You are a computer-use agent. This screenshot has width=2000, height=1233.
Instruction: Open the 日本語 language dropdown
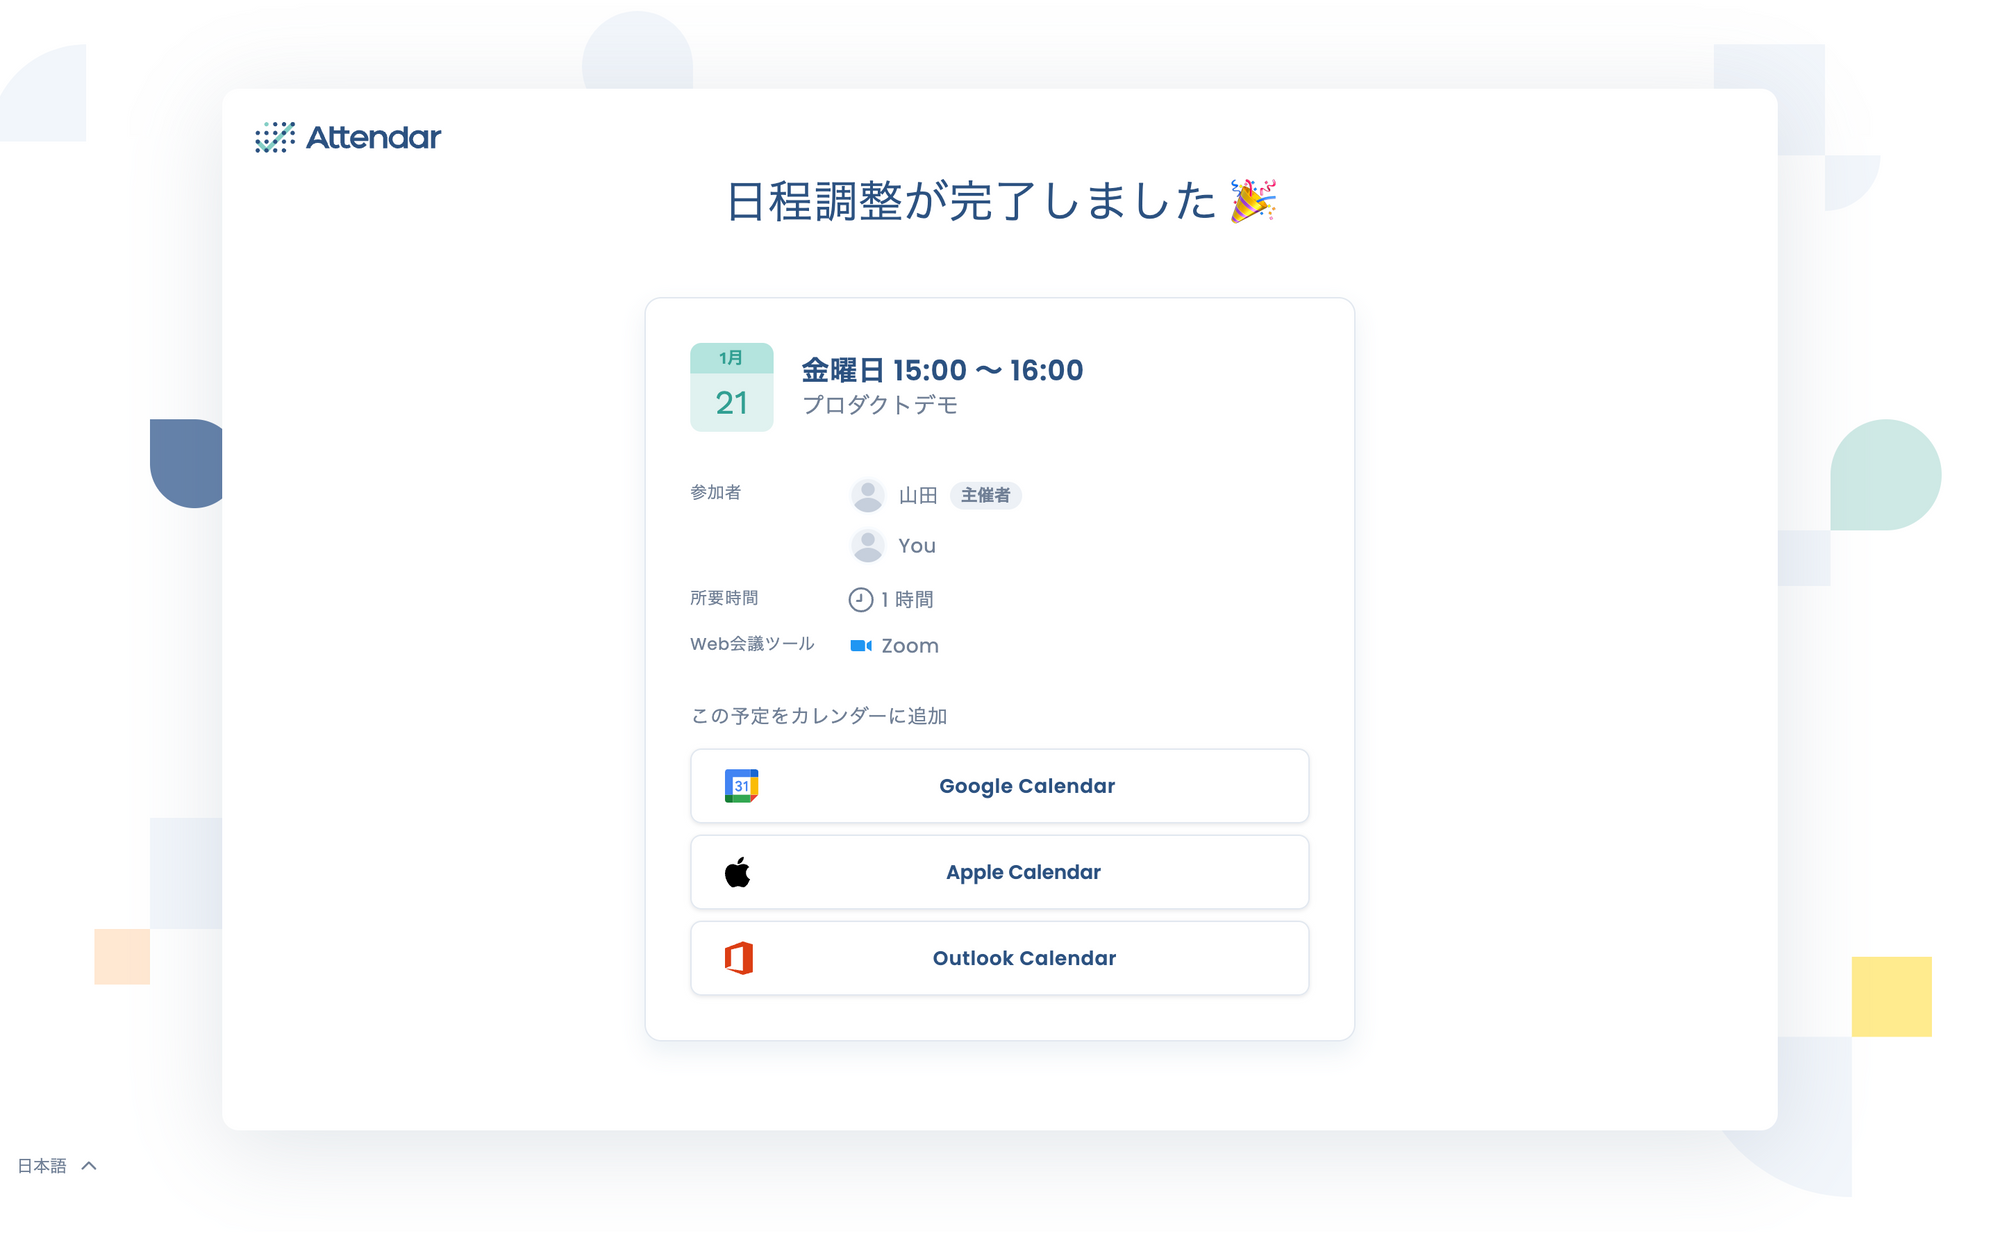pos(57,1165)
